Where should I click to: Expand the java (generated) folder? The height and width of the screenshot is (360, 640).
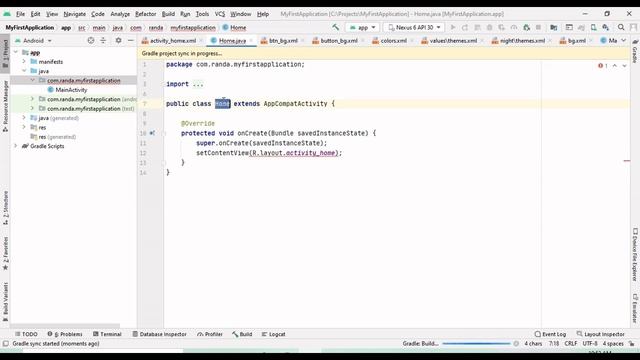(24, 118)
